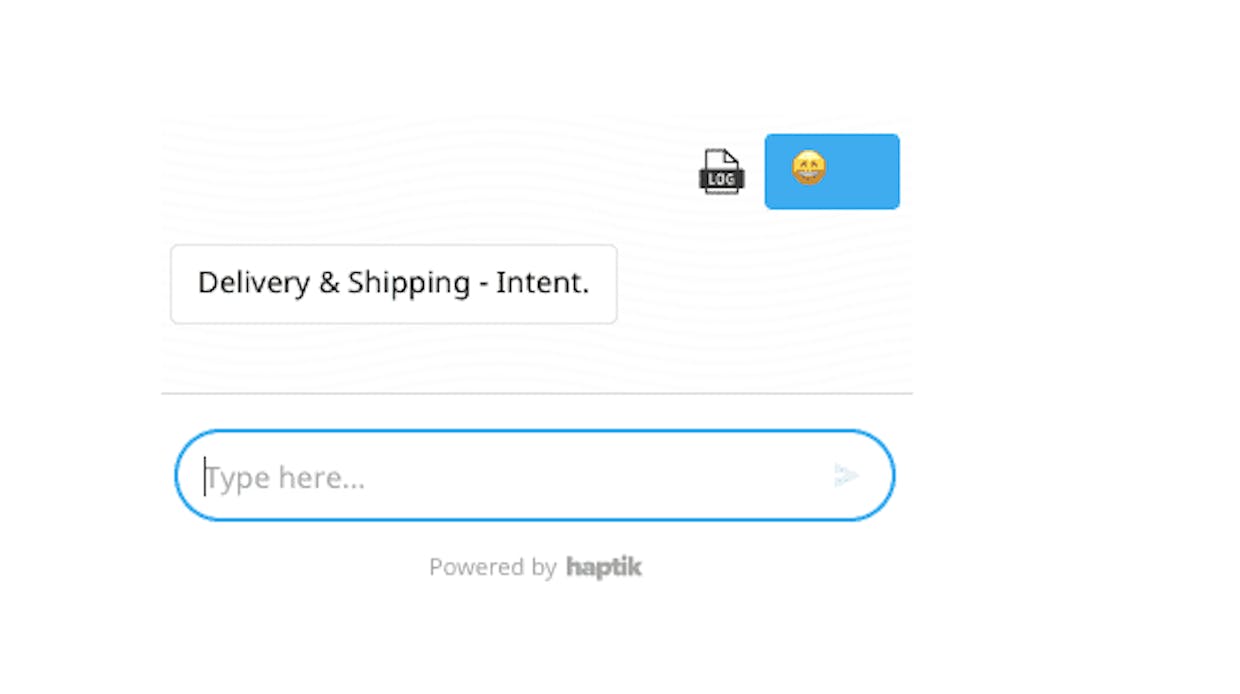Click the word Delivery in bot bubble
The image size is (1240, 694).
click(254, 283)
